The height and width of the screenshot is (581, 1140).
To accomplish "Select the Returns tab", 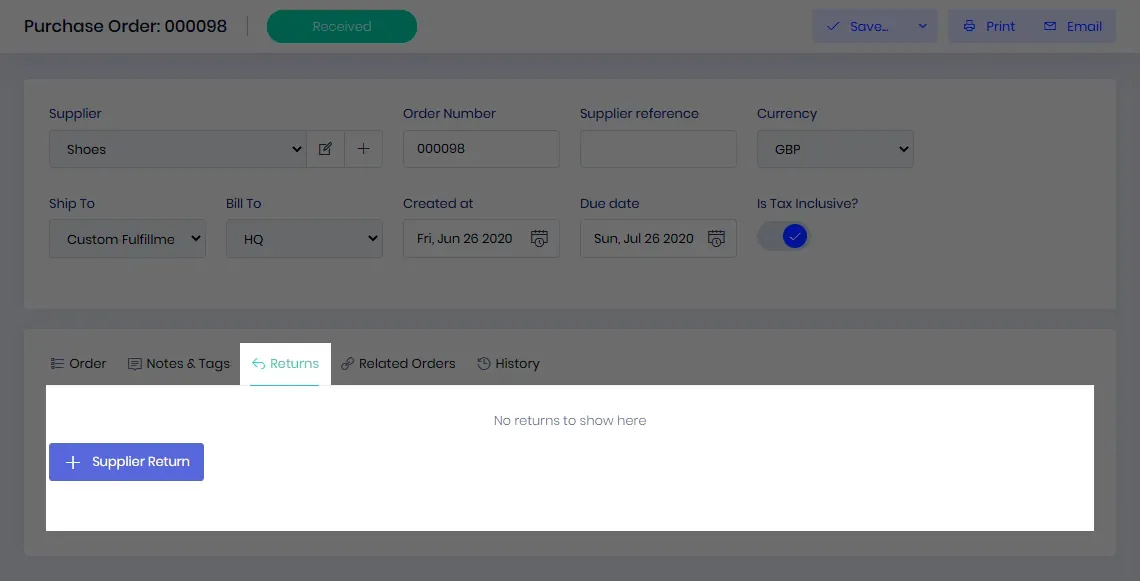I will coord(285,364).
